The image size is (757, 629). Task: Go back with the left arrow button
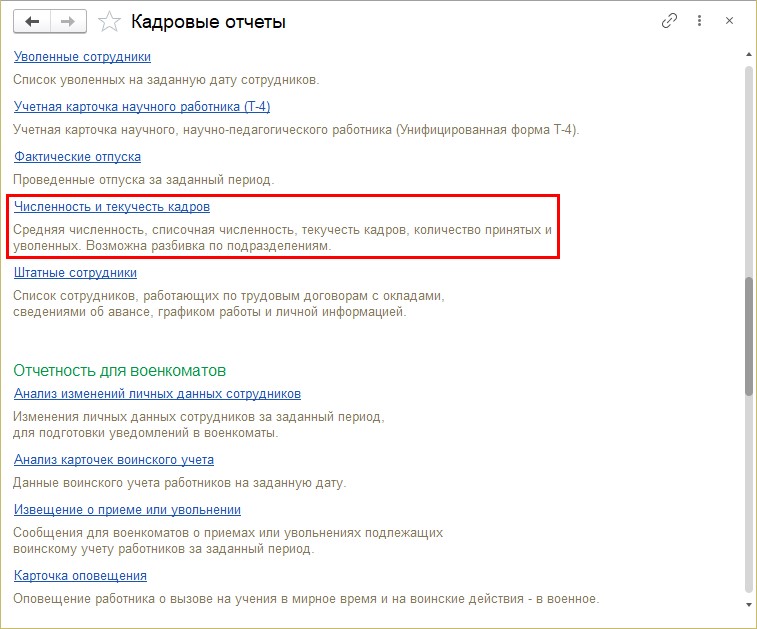pos(32,21)
